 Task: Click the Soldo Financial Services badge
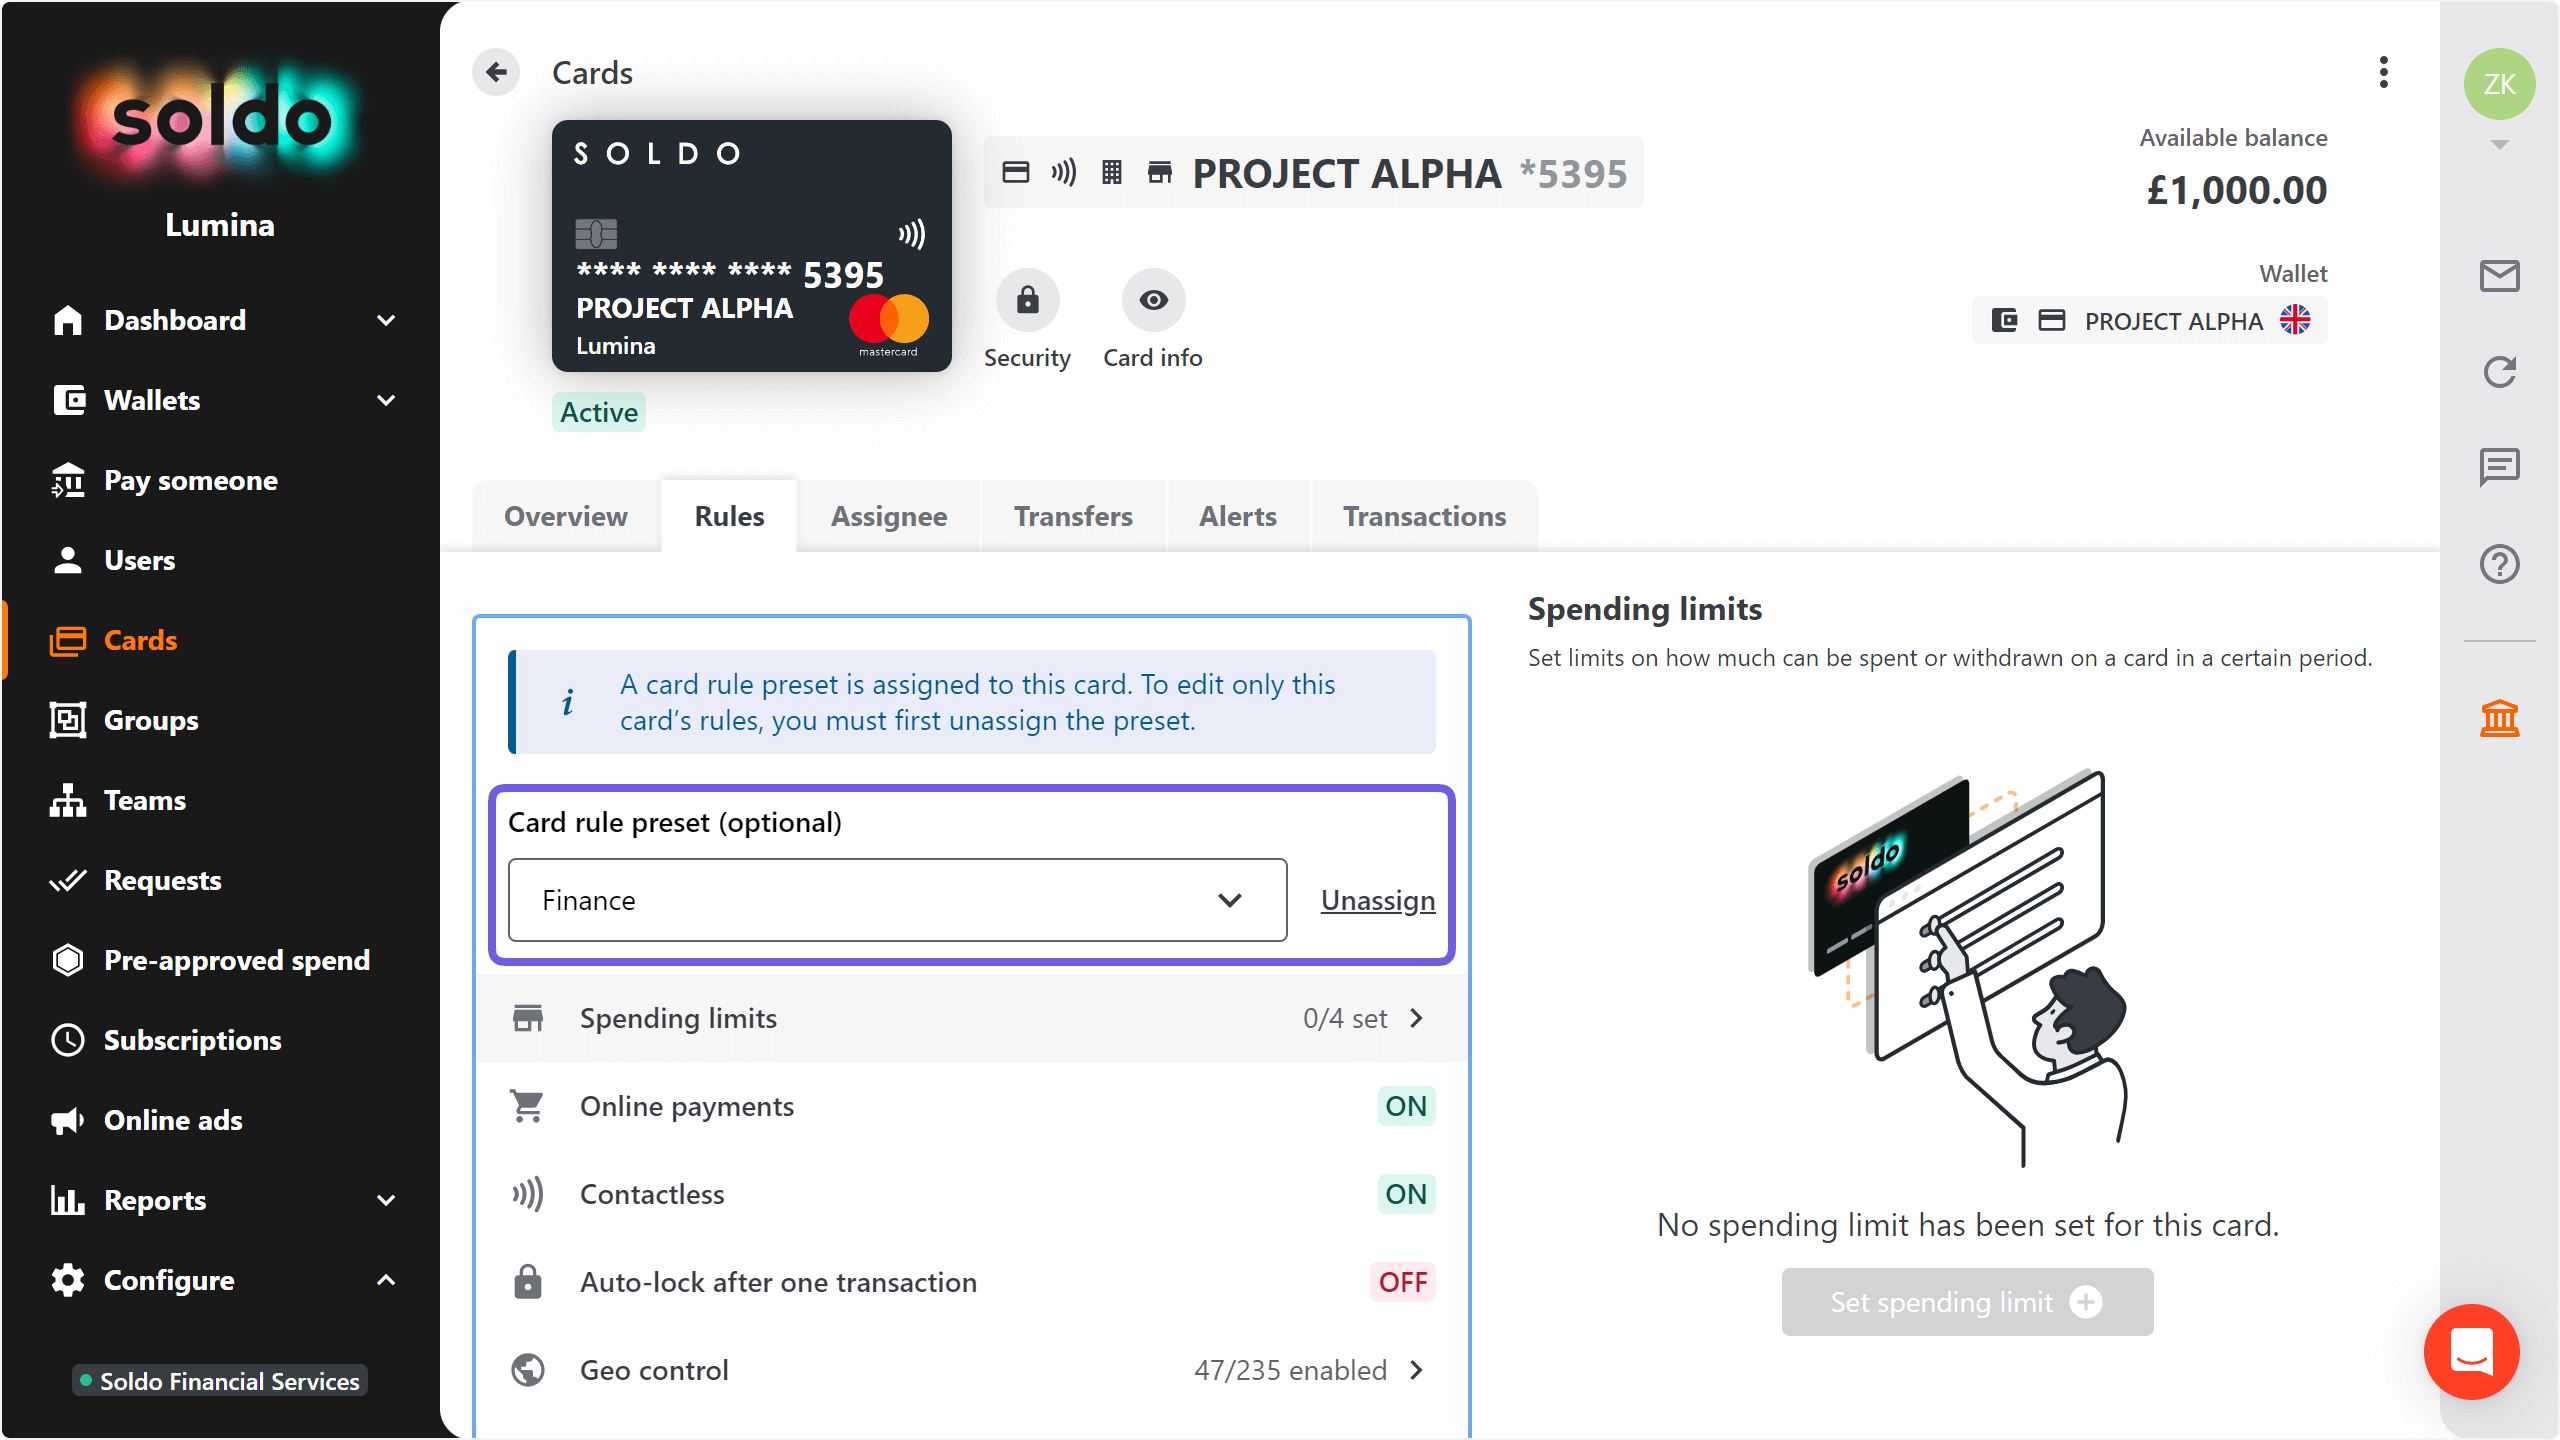(x=220, y=1381)
